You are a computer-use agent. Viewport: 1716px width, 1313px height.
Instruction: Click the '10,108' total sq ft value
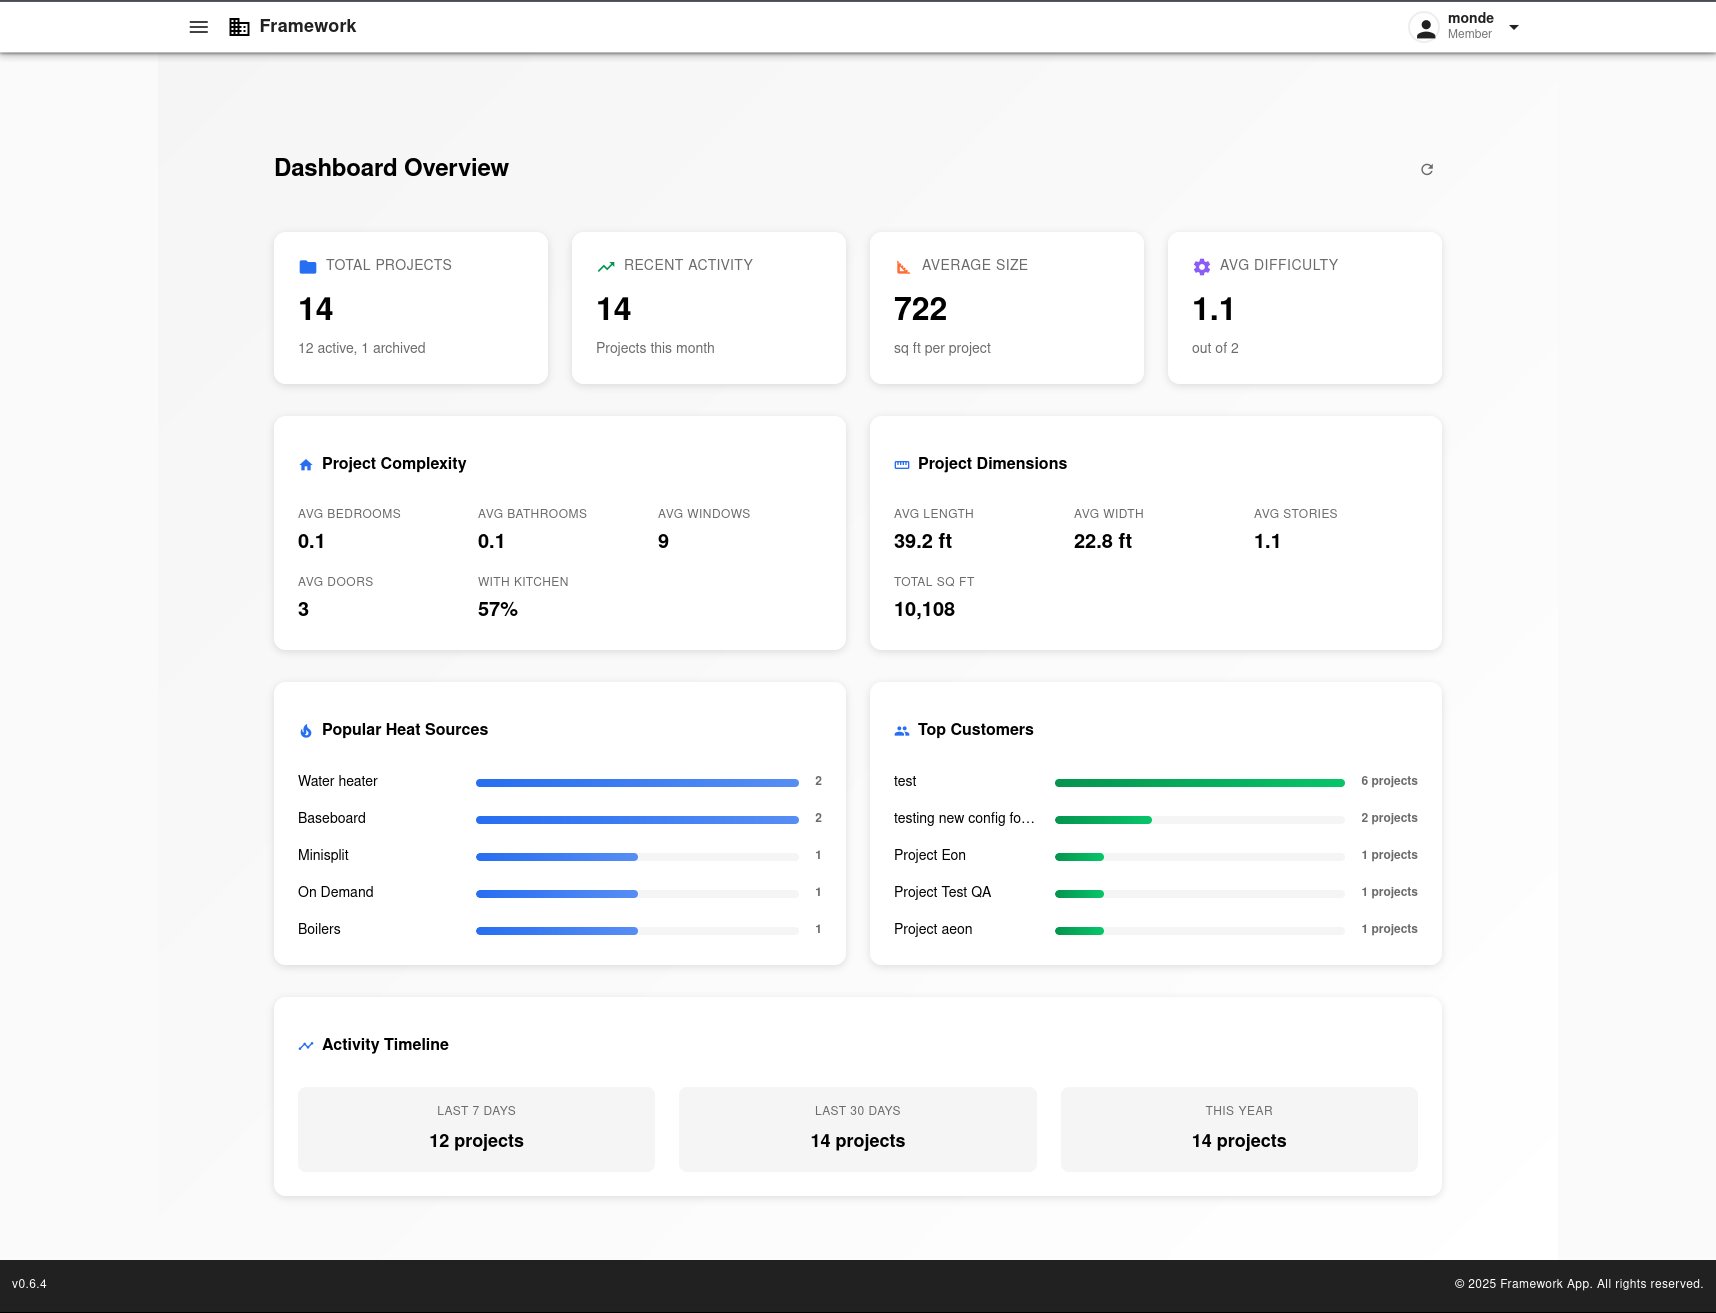924,609
